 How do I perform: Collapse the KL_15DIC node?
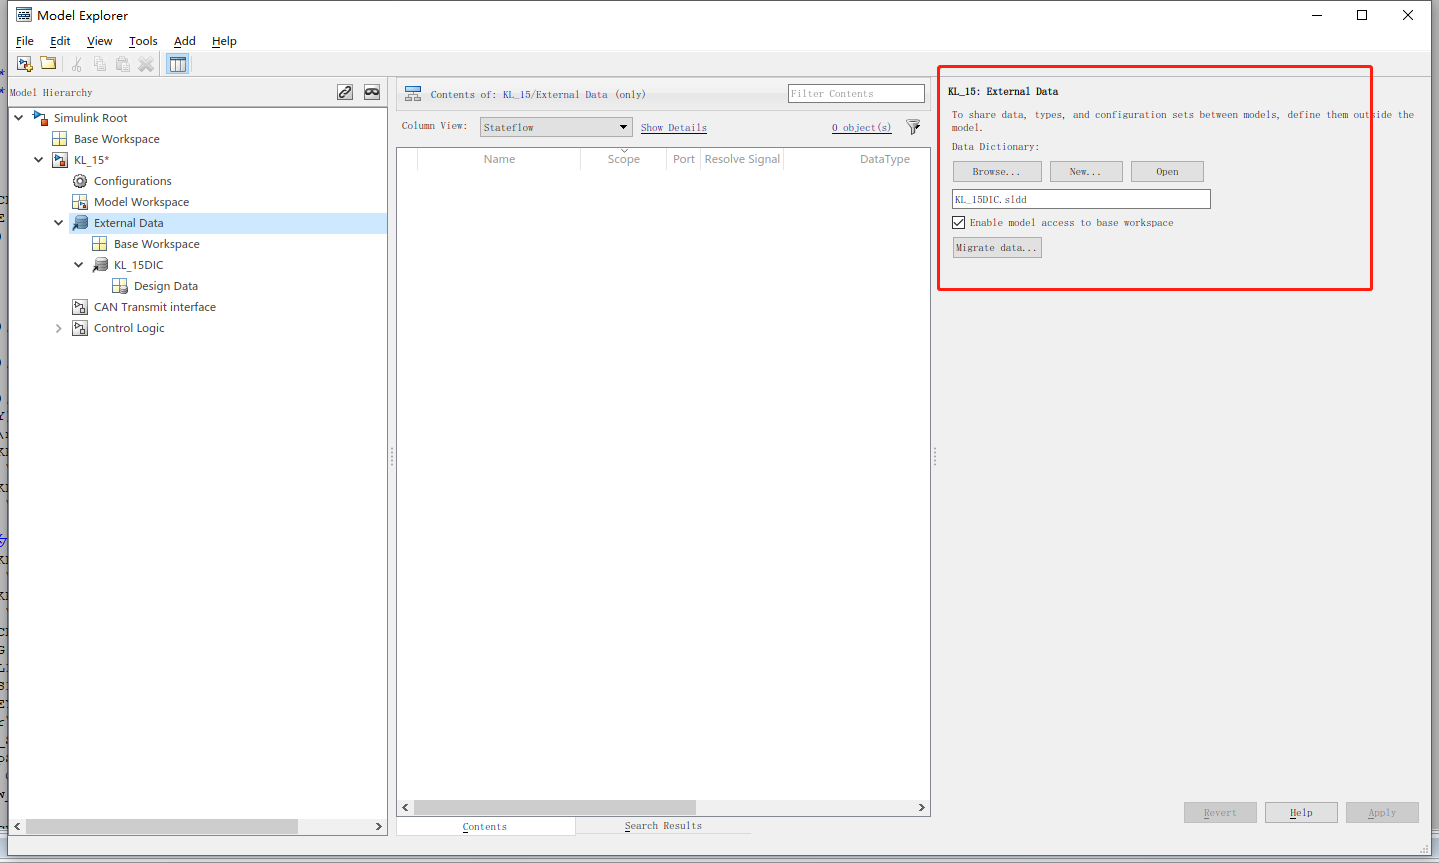point(79,265)
